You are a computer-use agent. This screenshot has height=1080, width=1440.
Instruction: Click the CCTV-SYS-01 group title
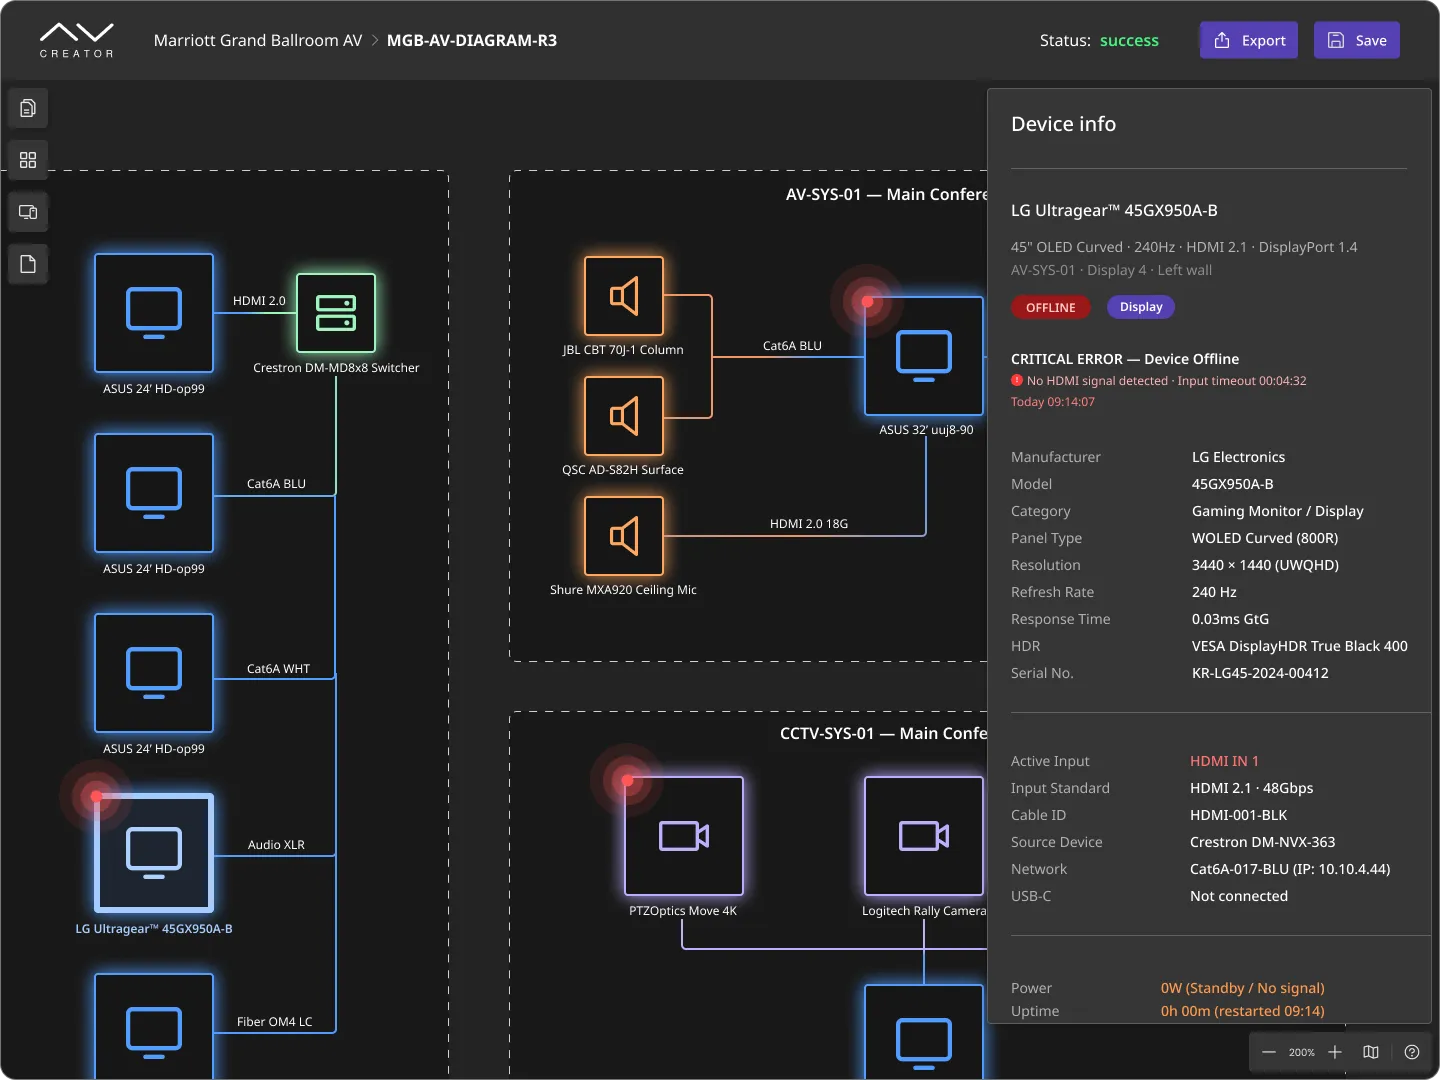[x=883, y=733]
